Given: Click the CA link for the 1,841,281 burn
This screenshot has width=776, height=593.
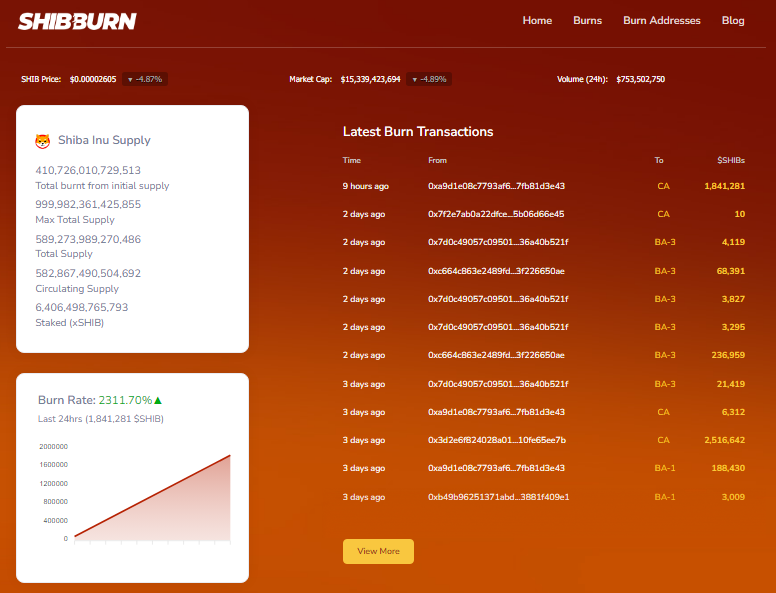Looking at the screenshot, I should (x=663, y=186).
